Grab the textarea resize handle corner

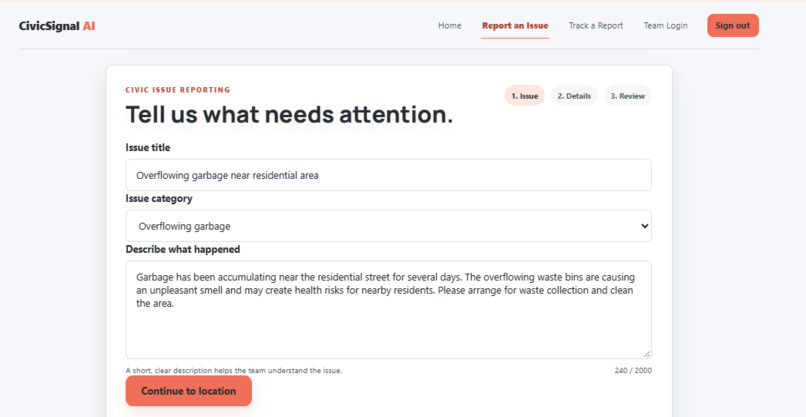[x=646, y=354]
